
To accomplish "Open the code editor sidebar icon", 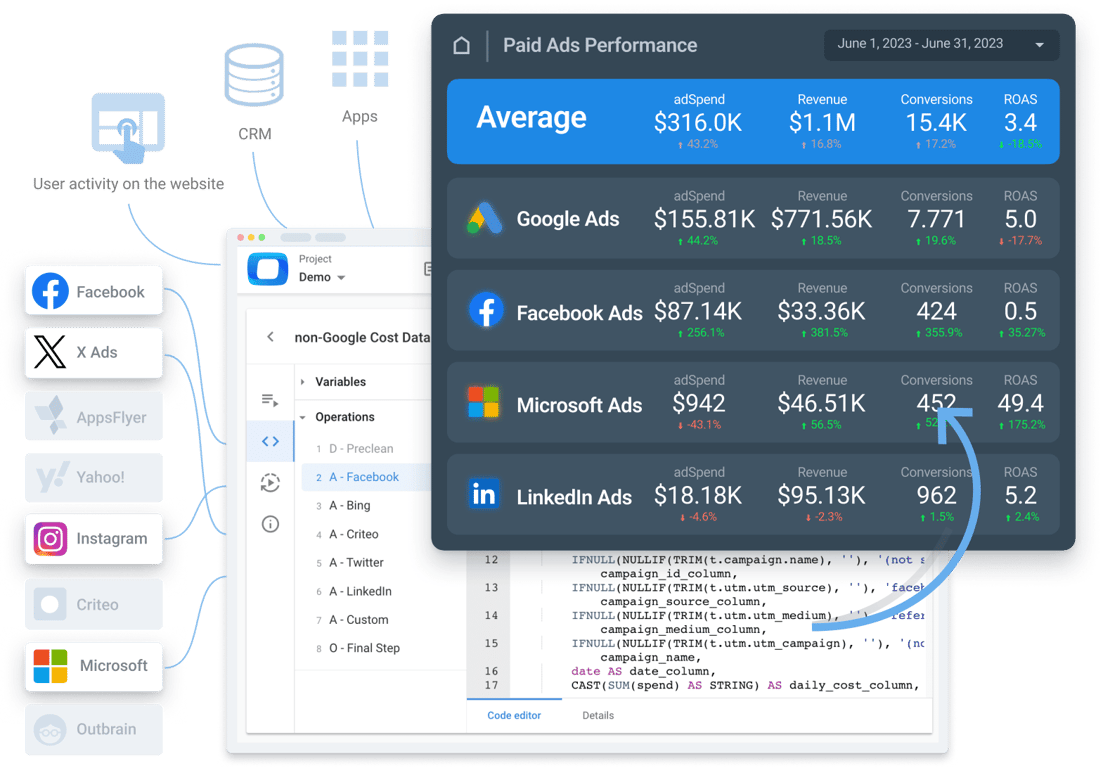I will pos(271,442).
